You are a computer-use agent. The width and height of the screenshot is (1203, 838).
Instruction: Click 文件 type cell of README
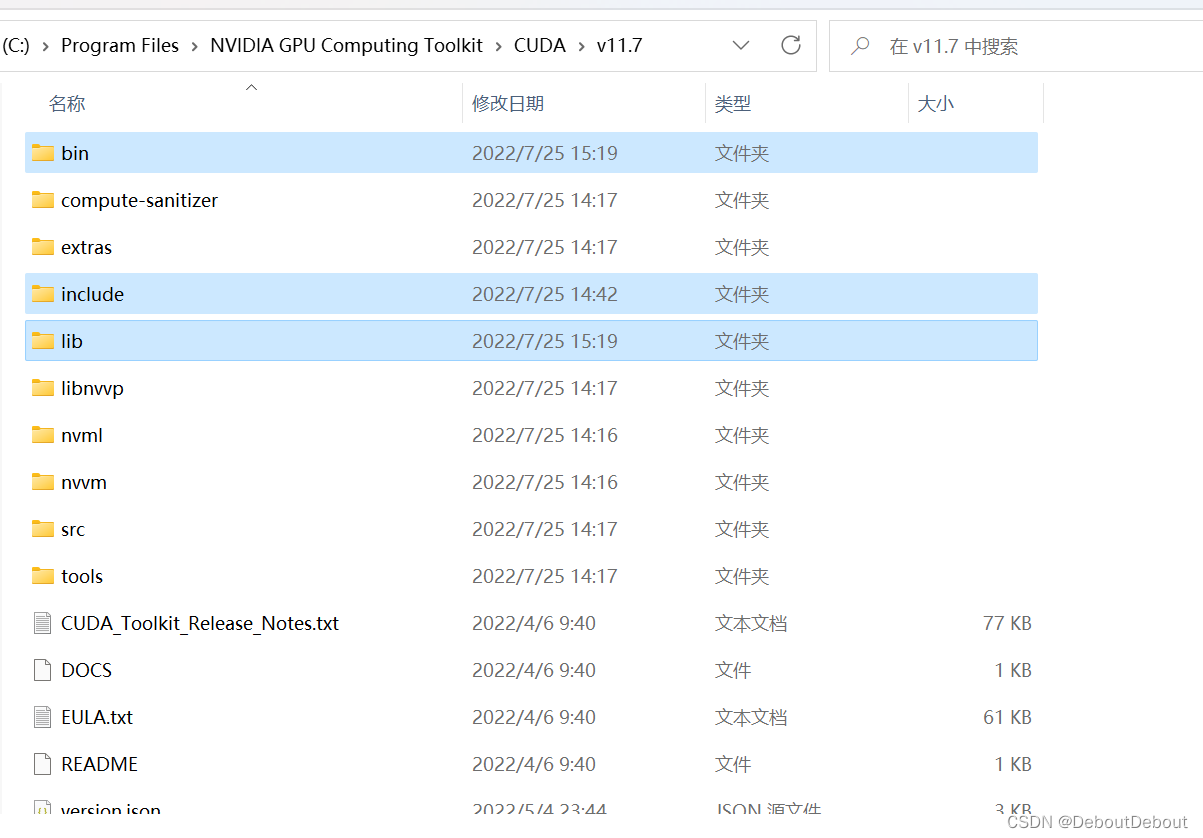pyautogui.click(x=733, y=764)
